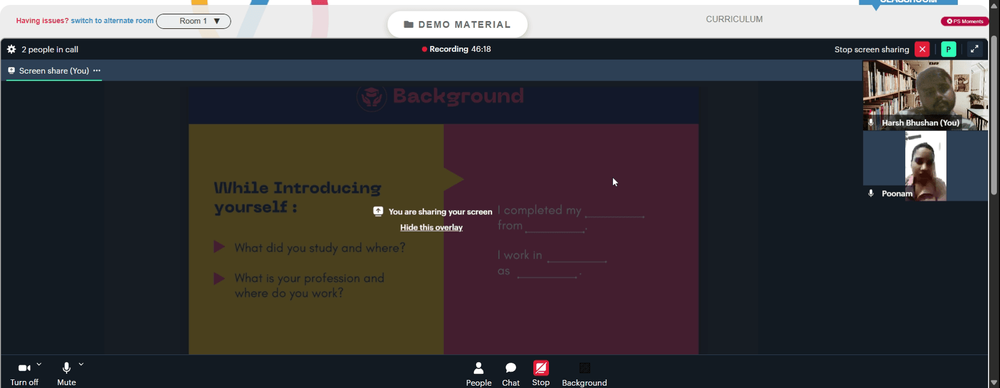The width and height of the screenshot is (1000, 388).
Task: Click the PS Moments button
Action: [965, 21]
